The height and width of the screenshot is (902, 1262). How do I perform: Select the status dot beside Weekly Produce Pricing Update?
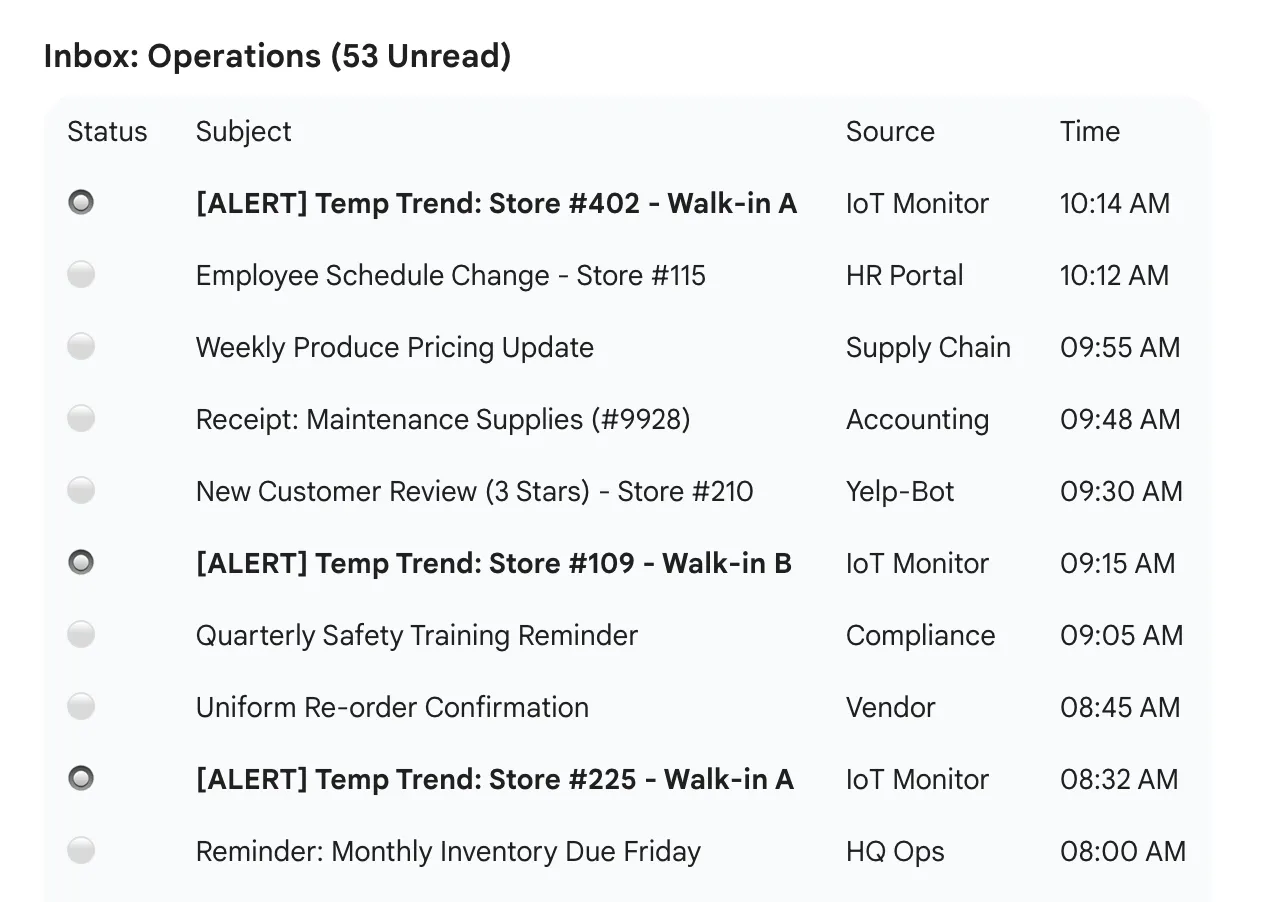point(81,346)
